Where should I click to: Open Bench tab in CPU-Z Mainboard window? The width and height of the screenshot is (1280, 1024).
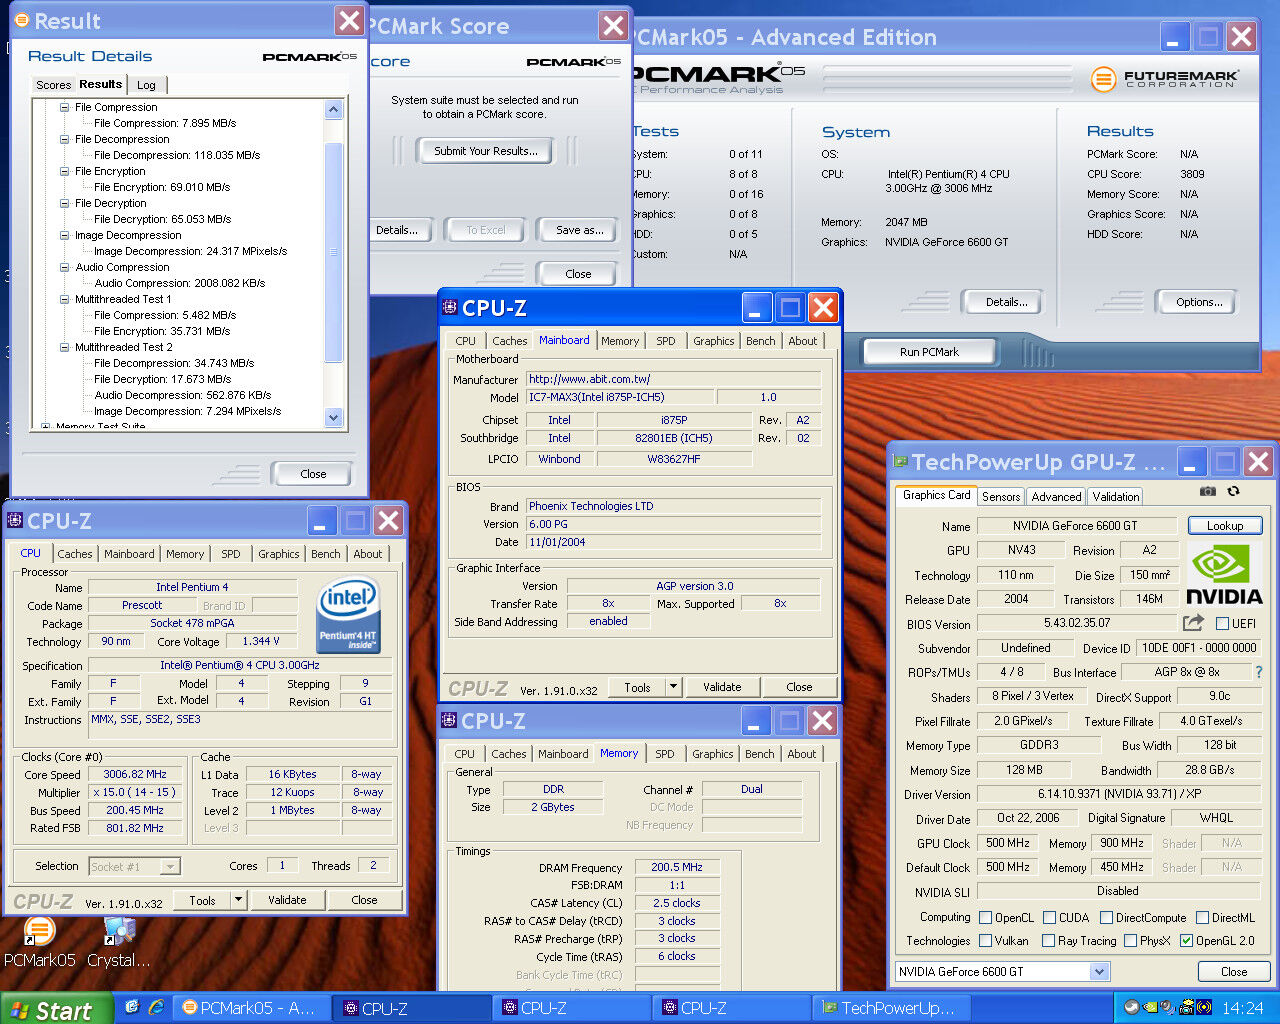[761, 341]
